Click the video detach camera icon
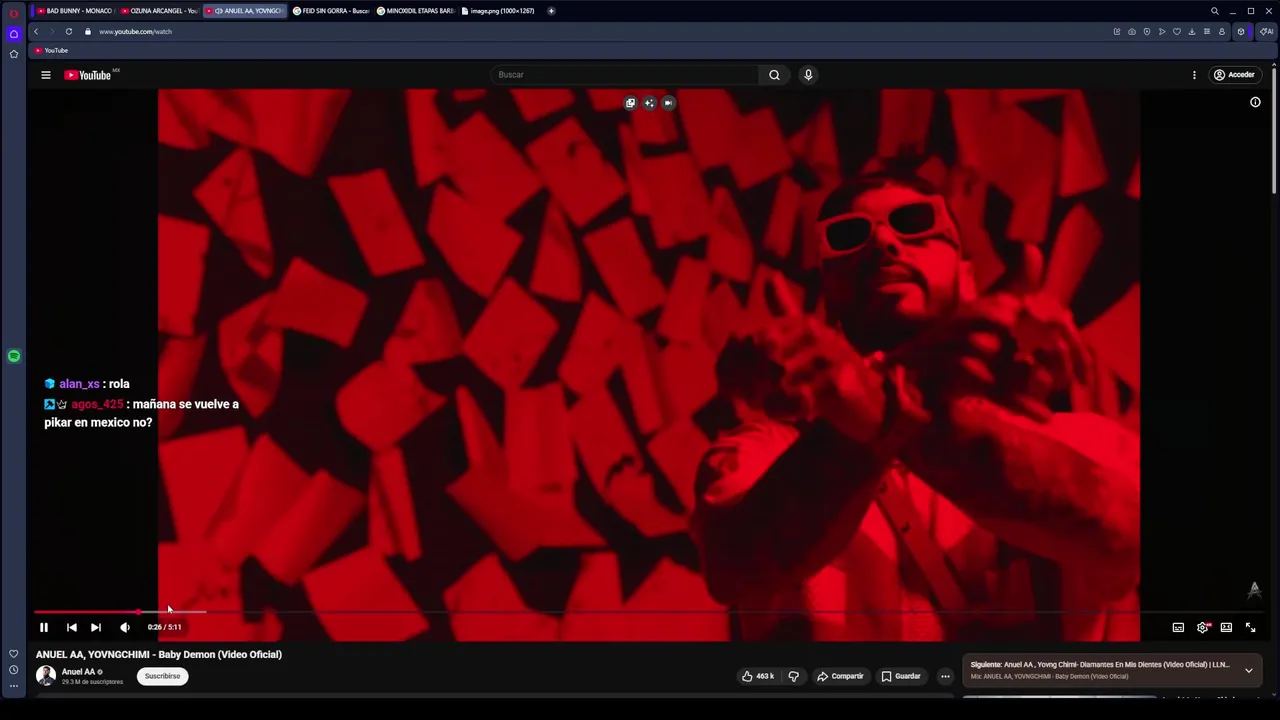This screenshot has width=1280, height=720. [x=668, y=103]
